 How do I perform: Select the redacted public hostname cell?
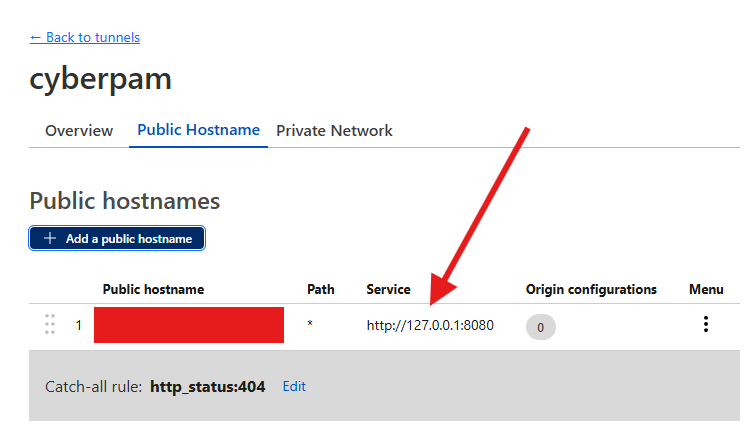(189, 325)
